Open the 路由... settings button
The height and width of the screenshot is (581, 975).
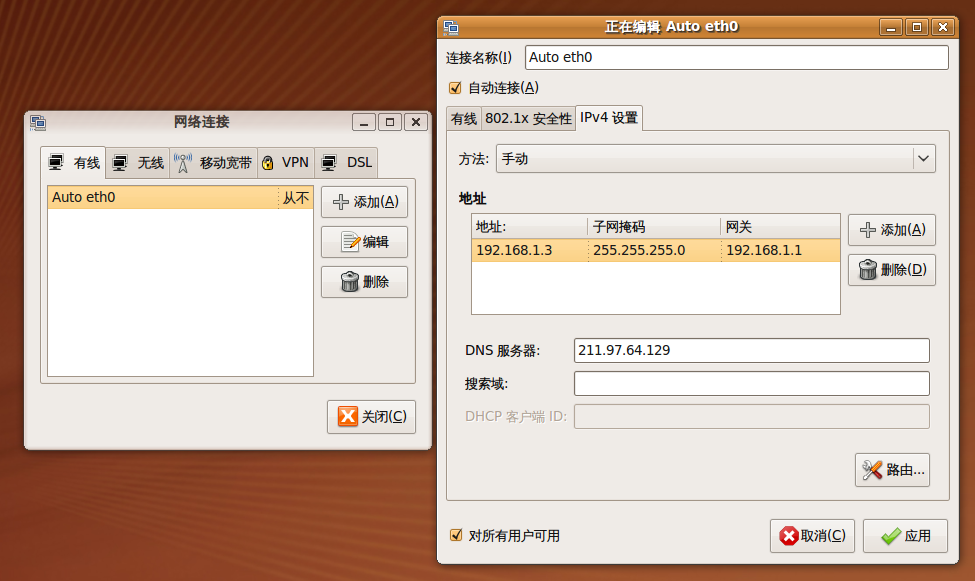892,470
